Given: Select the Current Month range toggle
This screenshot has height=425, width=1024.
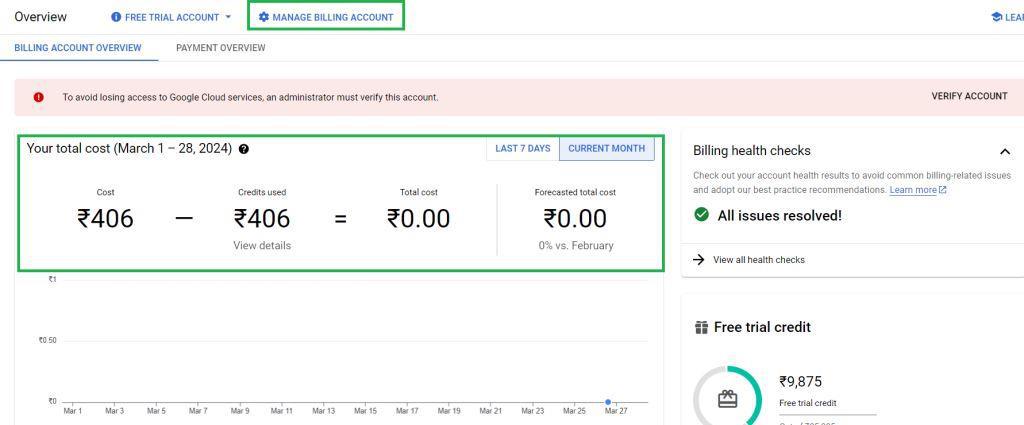Looking at the screenshot, I should tap(606, 149).
